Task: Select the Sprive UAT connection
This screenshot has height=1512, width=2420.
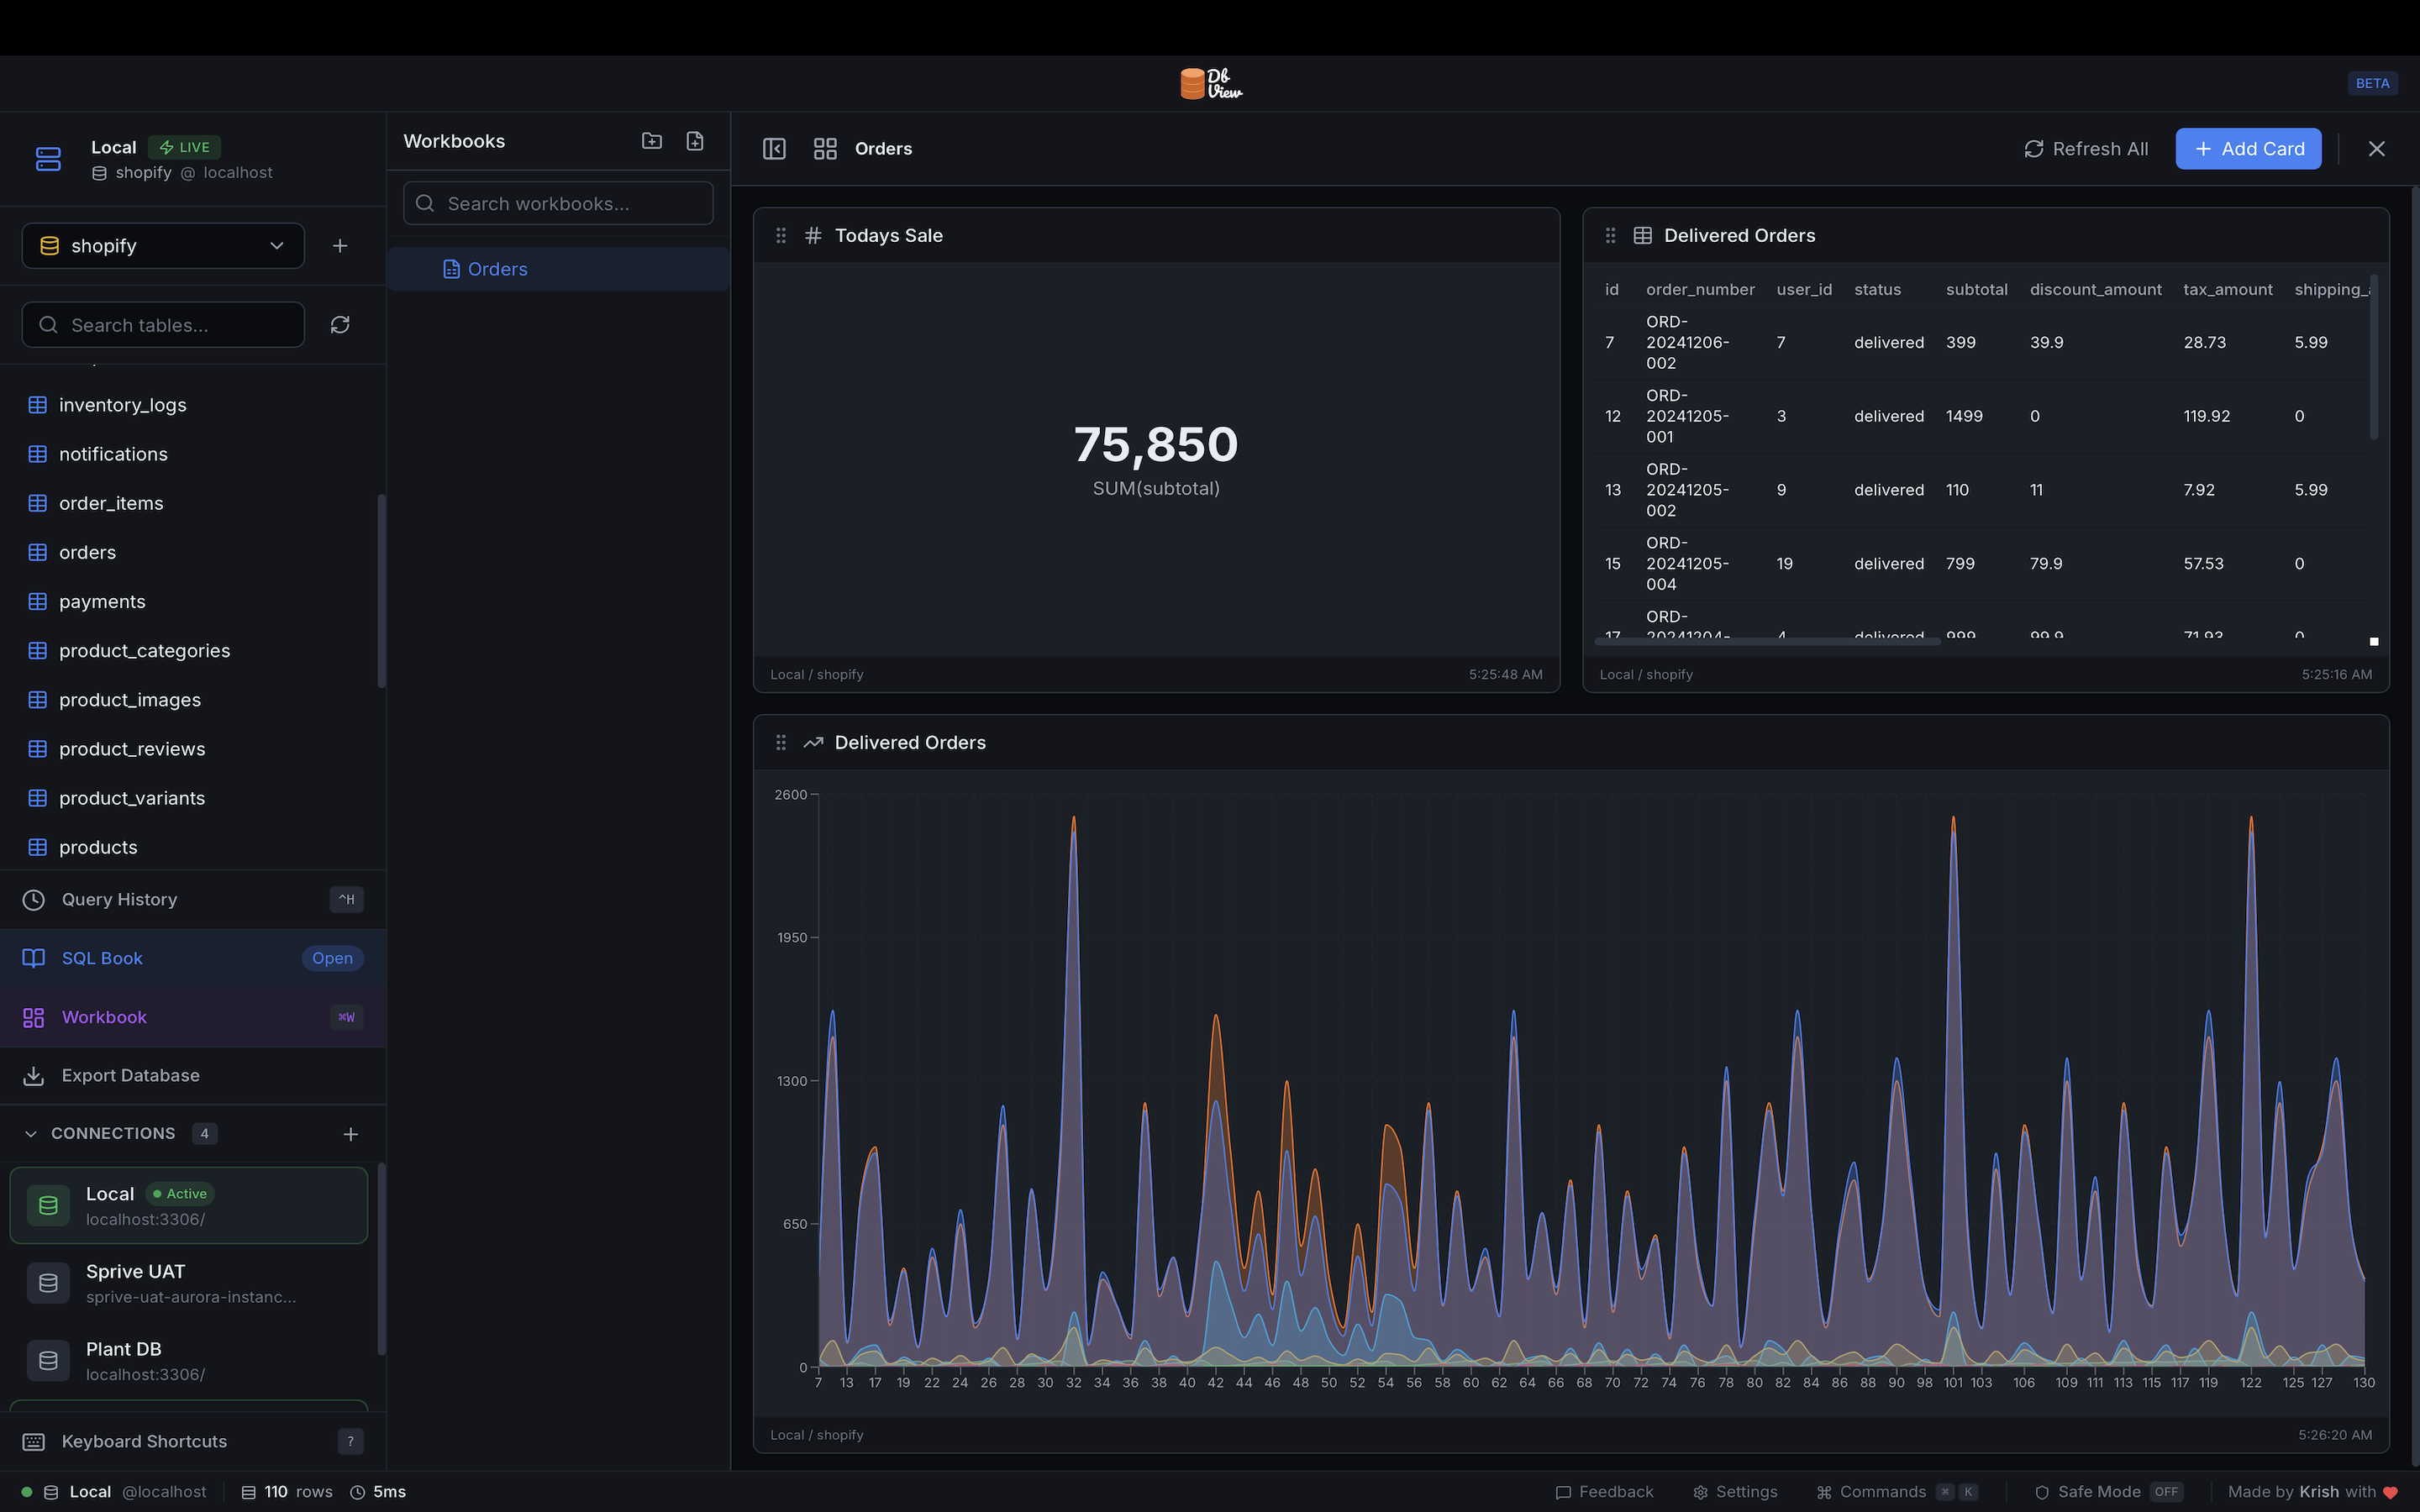Action: pos(188,1283)
